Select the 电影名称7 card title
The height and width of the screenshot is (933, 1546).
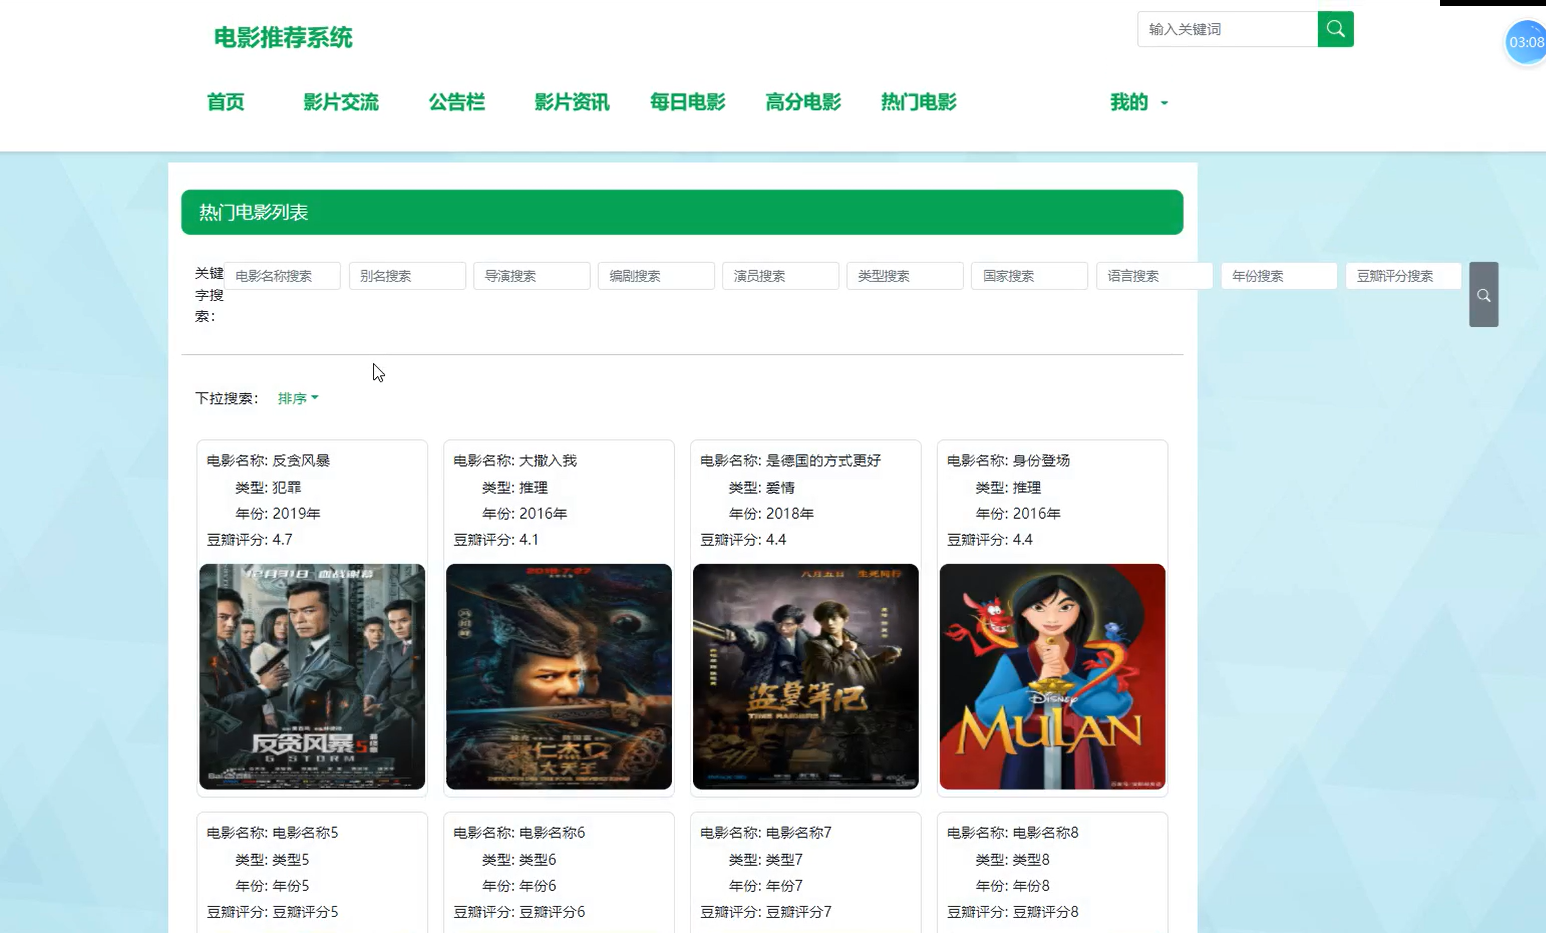coord(799,833)
